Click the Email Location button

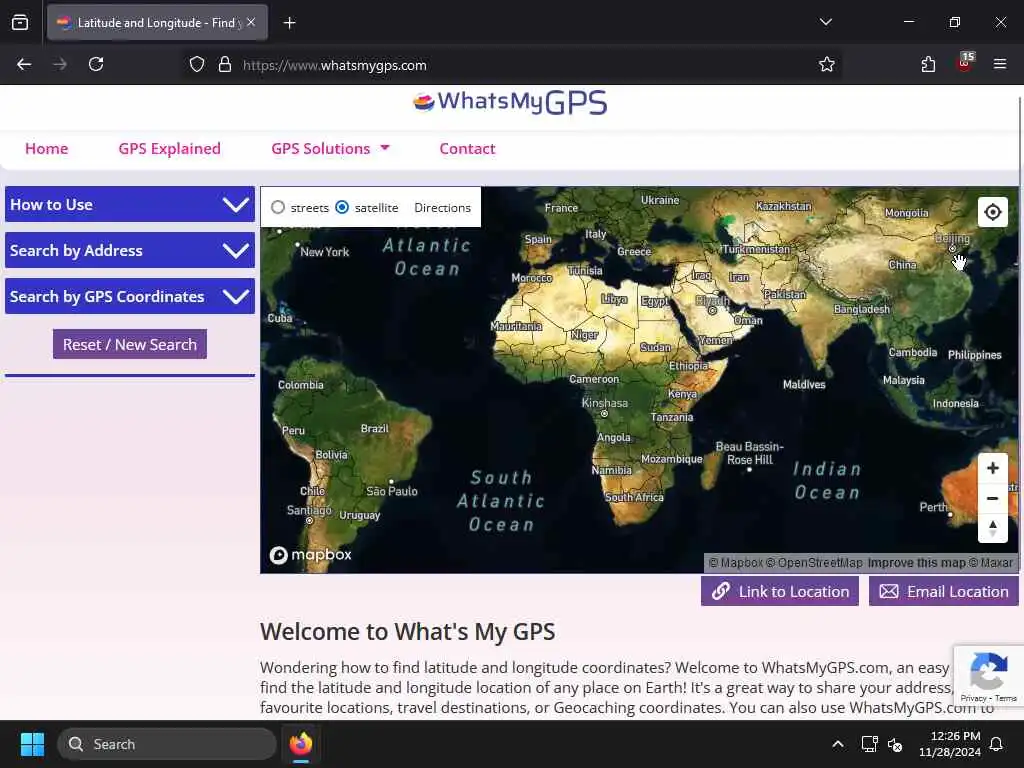[x=944, y=591]
